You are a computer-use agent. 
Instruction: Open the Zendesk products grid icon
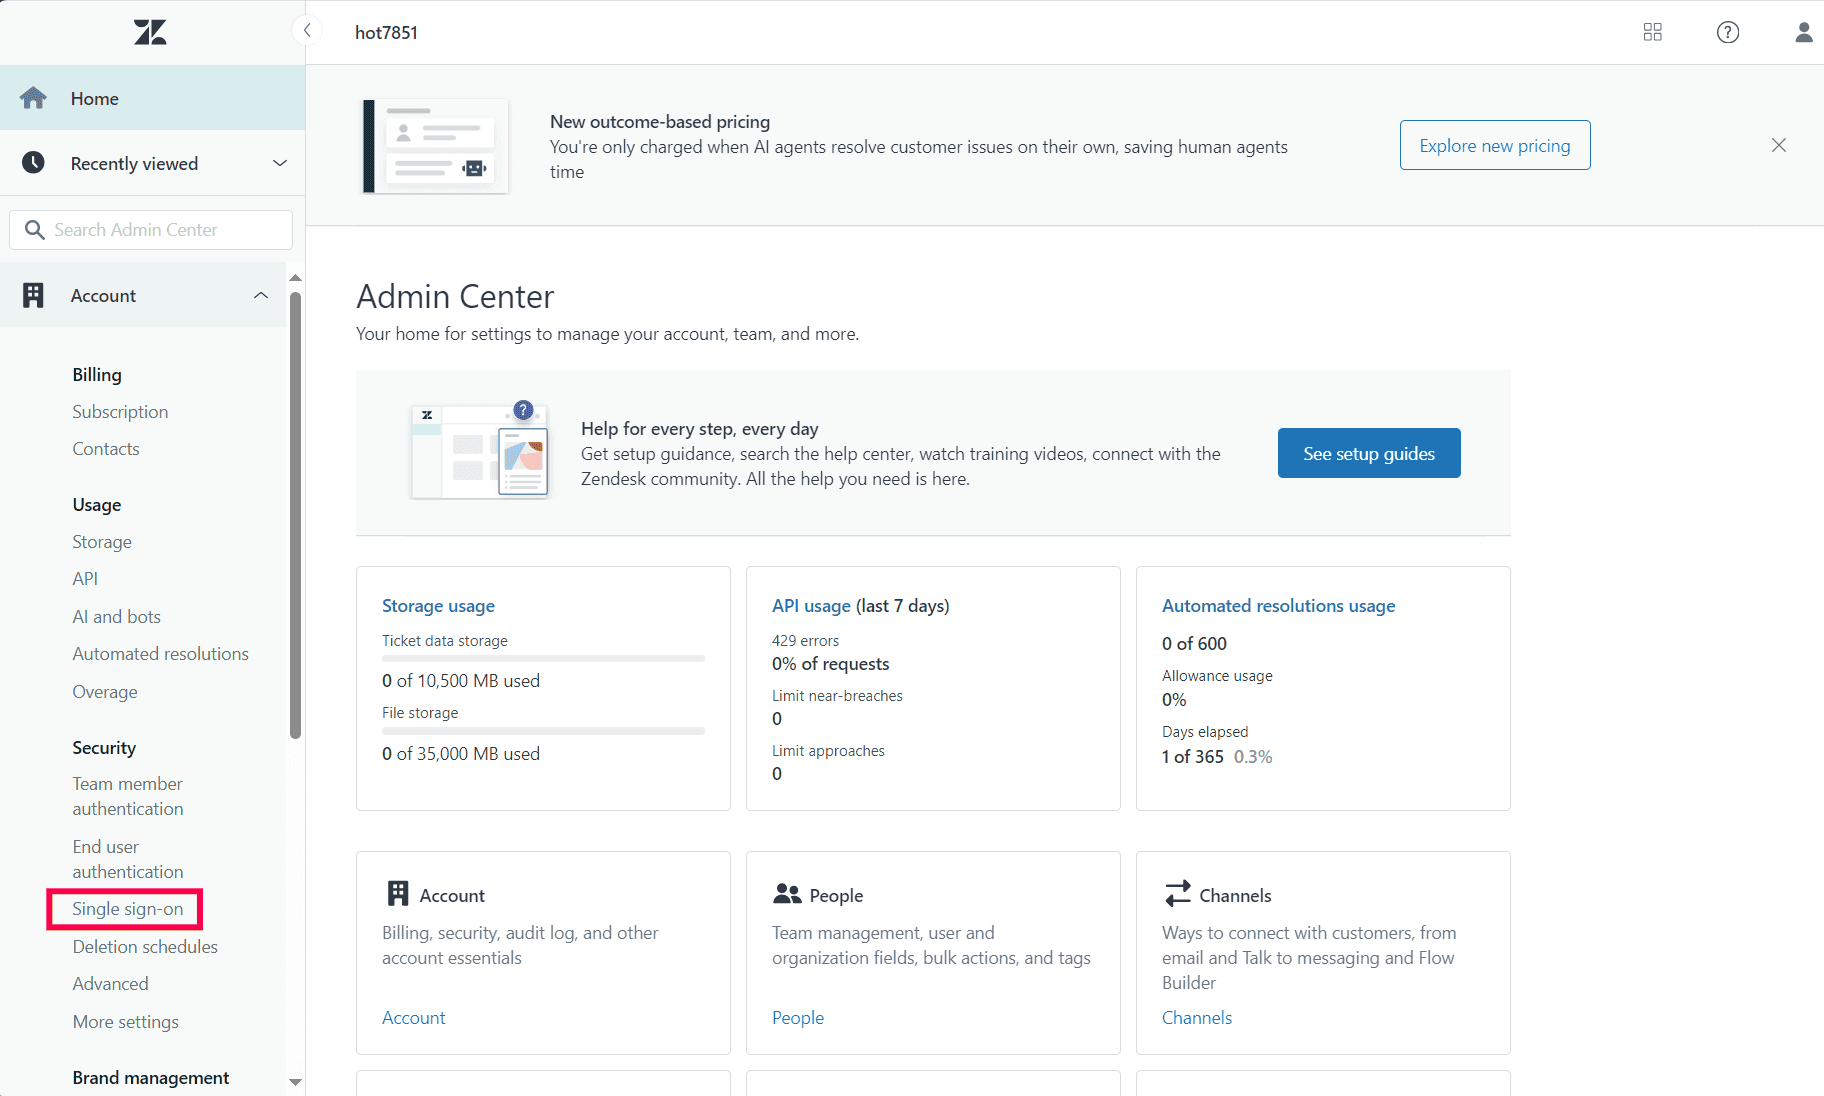[1652, 32]
